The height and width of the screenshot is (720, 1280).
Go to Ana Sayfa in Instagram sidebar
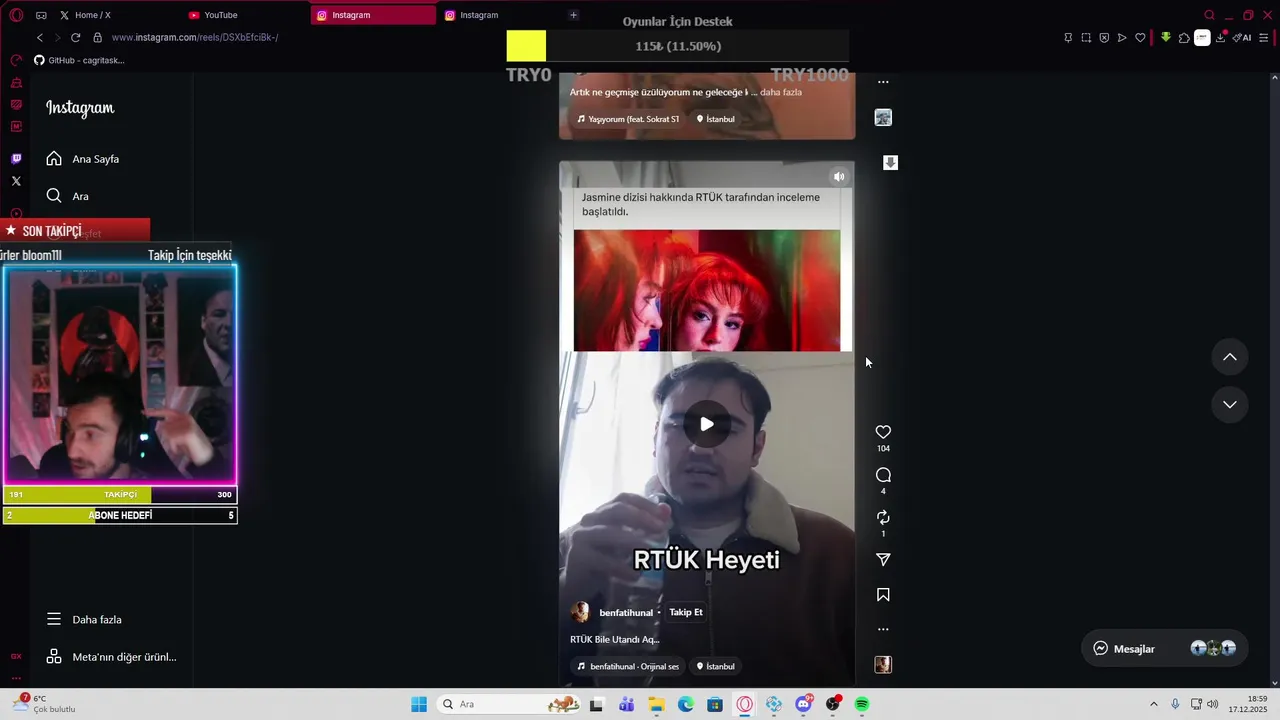(x=83, y=159)
